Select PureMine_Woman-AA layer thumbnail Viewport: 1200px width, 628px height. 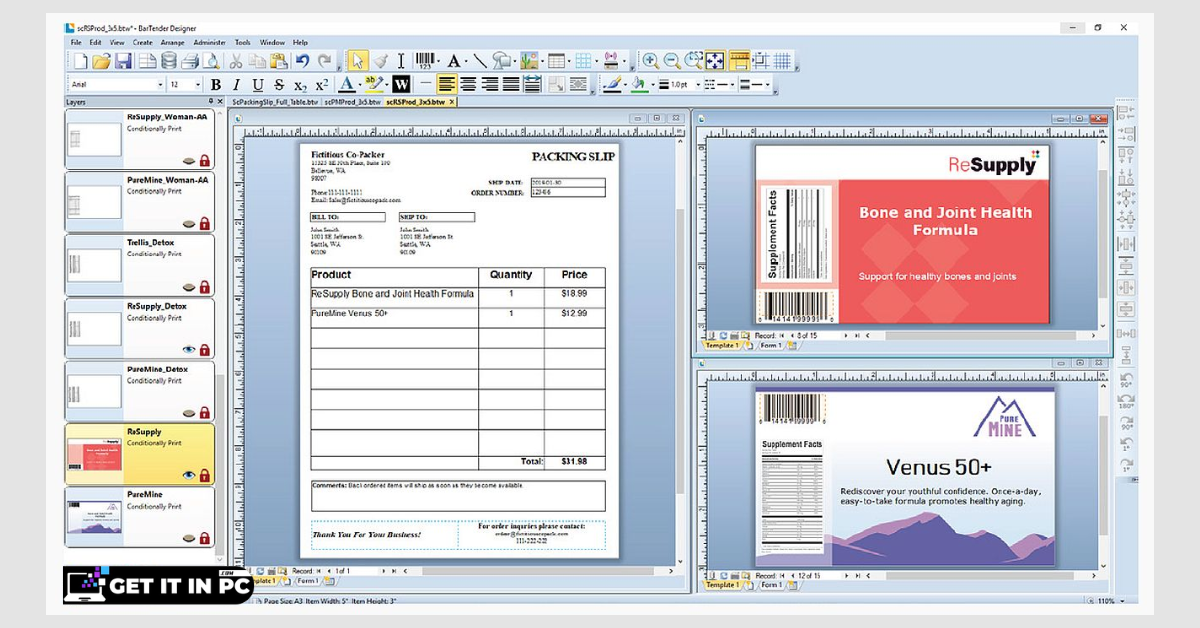(x=94, y=204)
